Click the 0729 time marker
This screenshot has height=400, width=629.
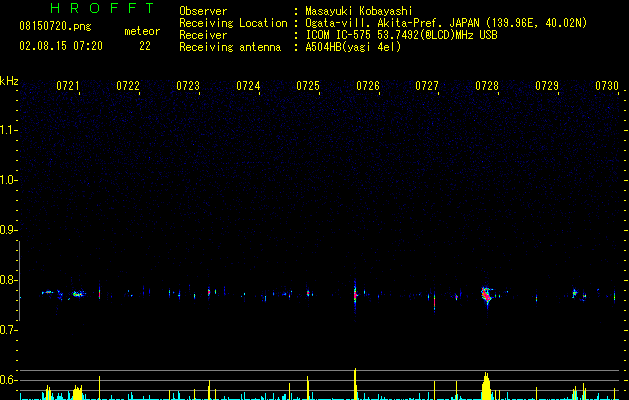point(547,86)
